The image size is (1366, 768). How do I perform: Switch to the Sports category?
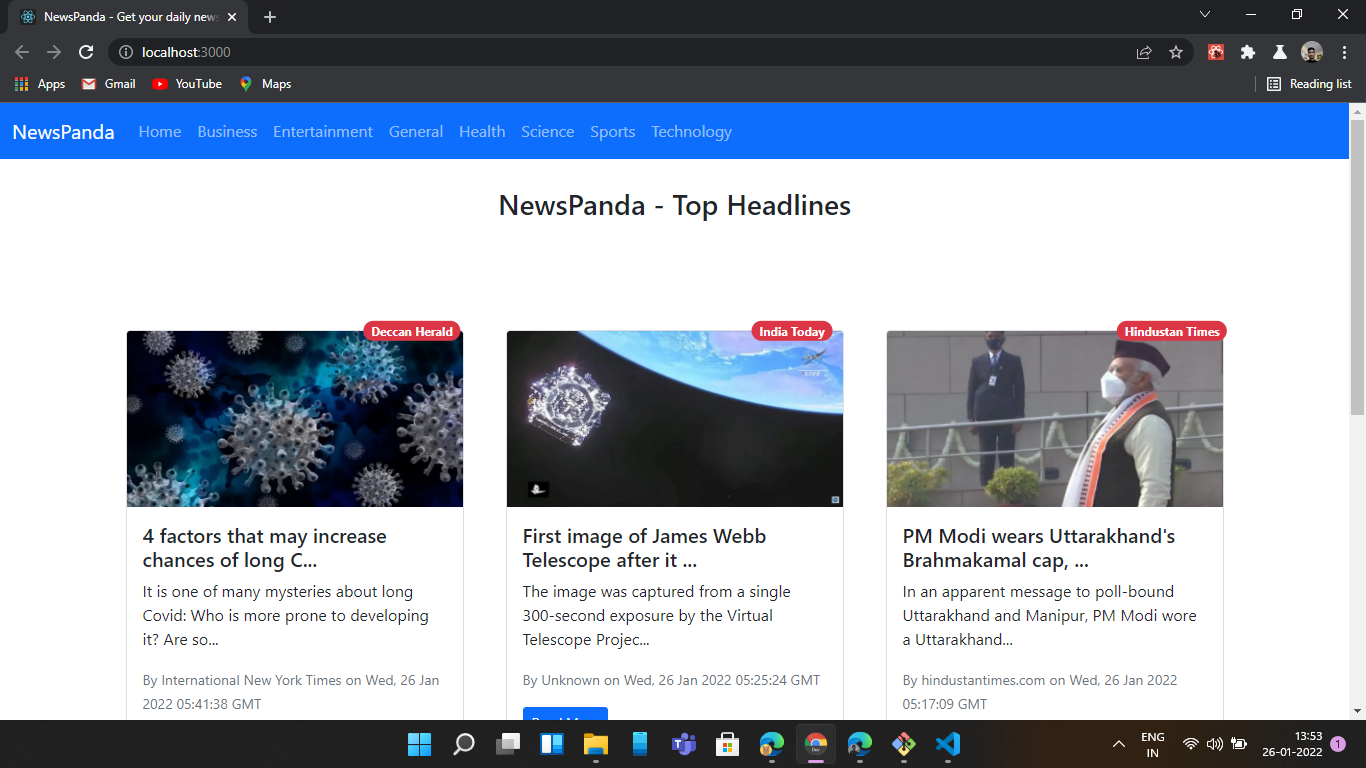(612, 131)
